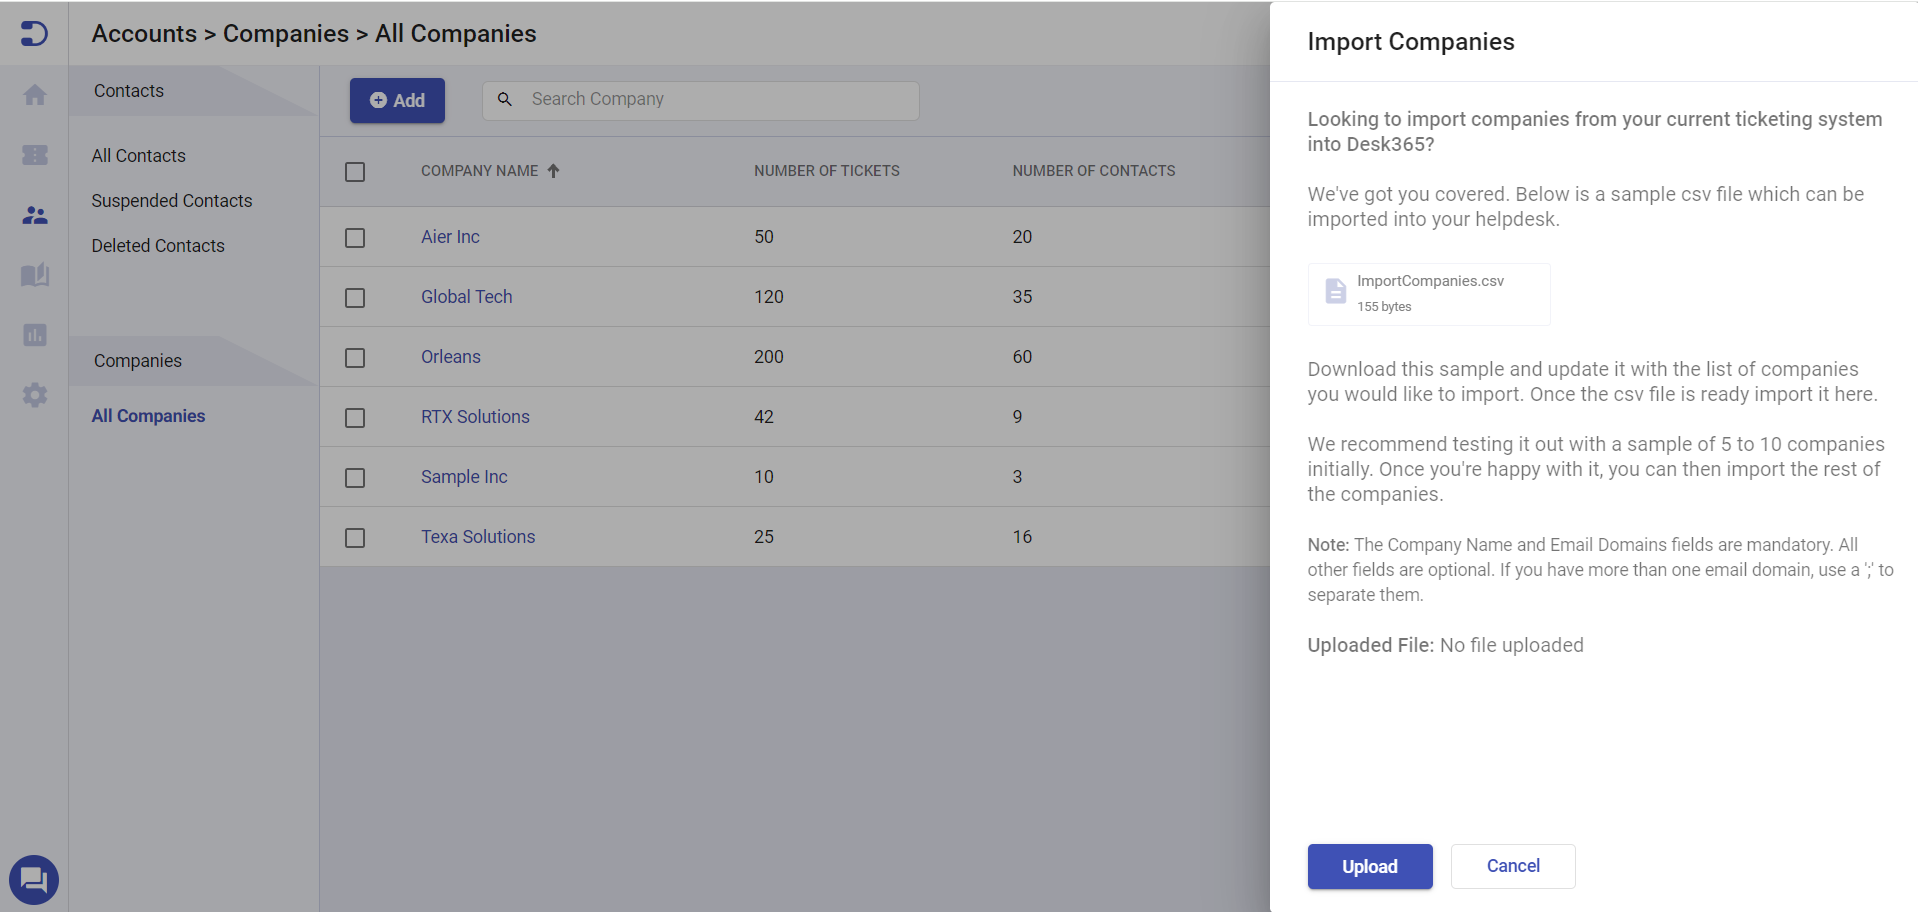Open the Contacts/people icon in the sidebar

coord(34,215)
